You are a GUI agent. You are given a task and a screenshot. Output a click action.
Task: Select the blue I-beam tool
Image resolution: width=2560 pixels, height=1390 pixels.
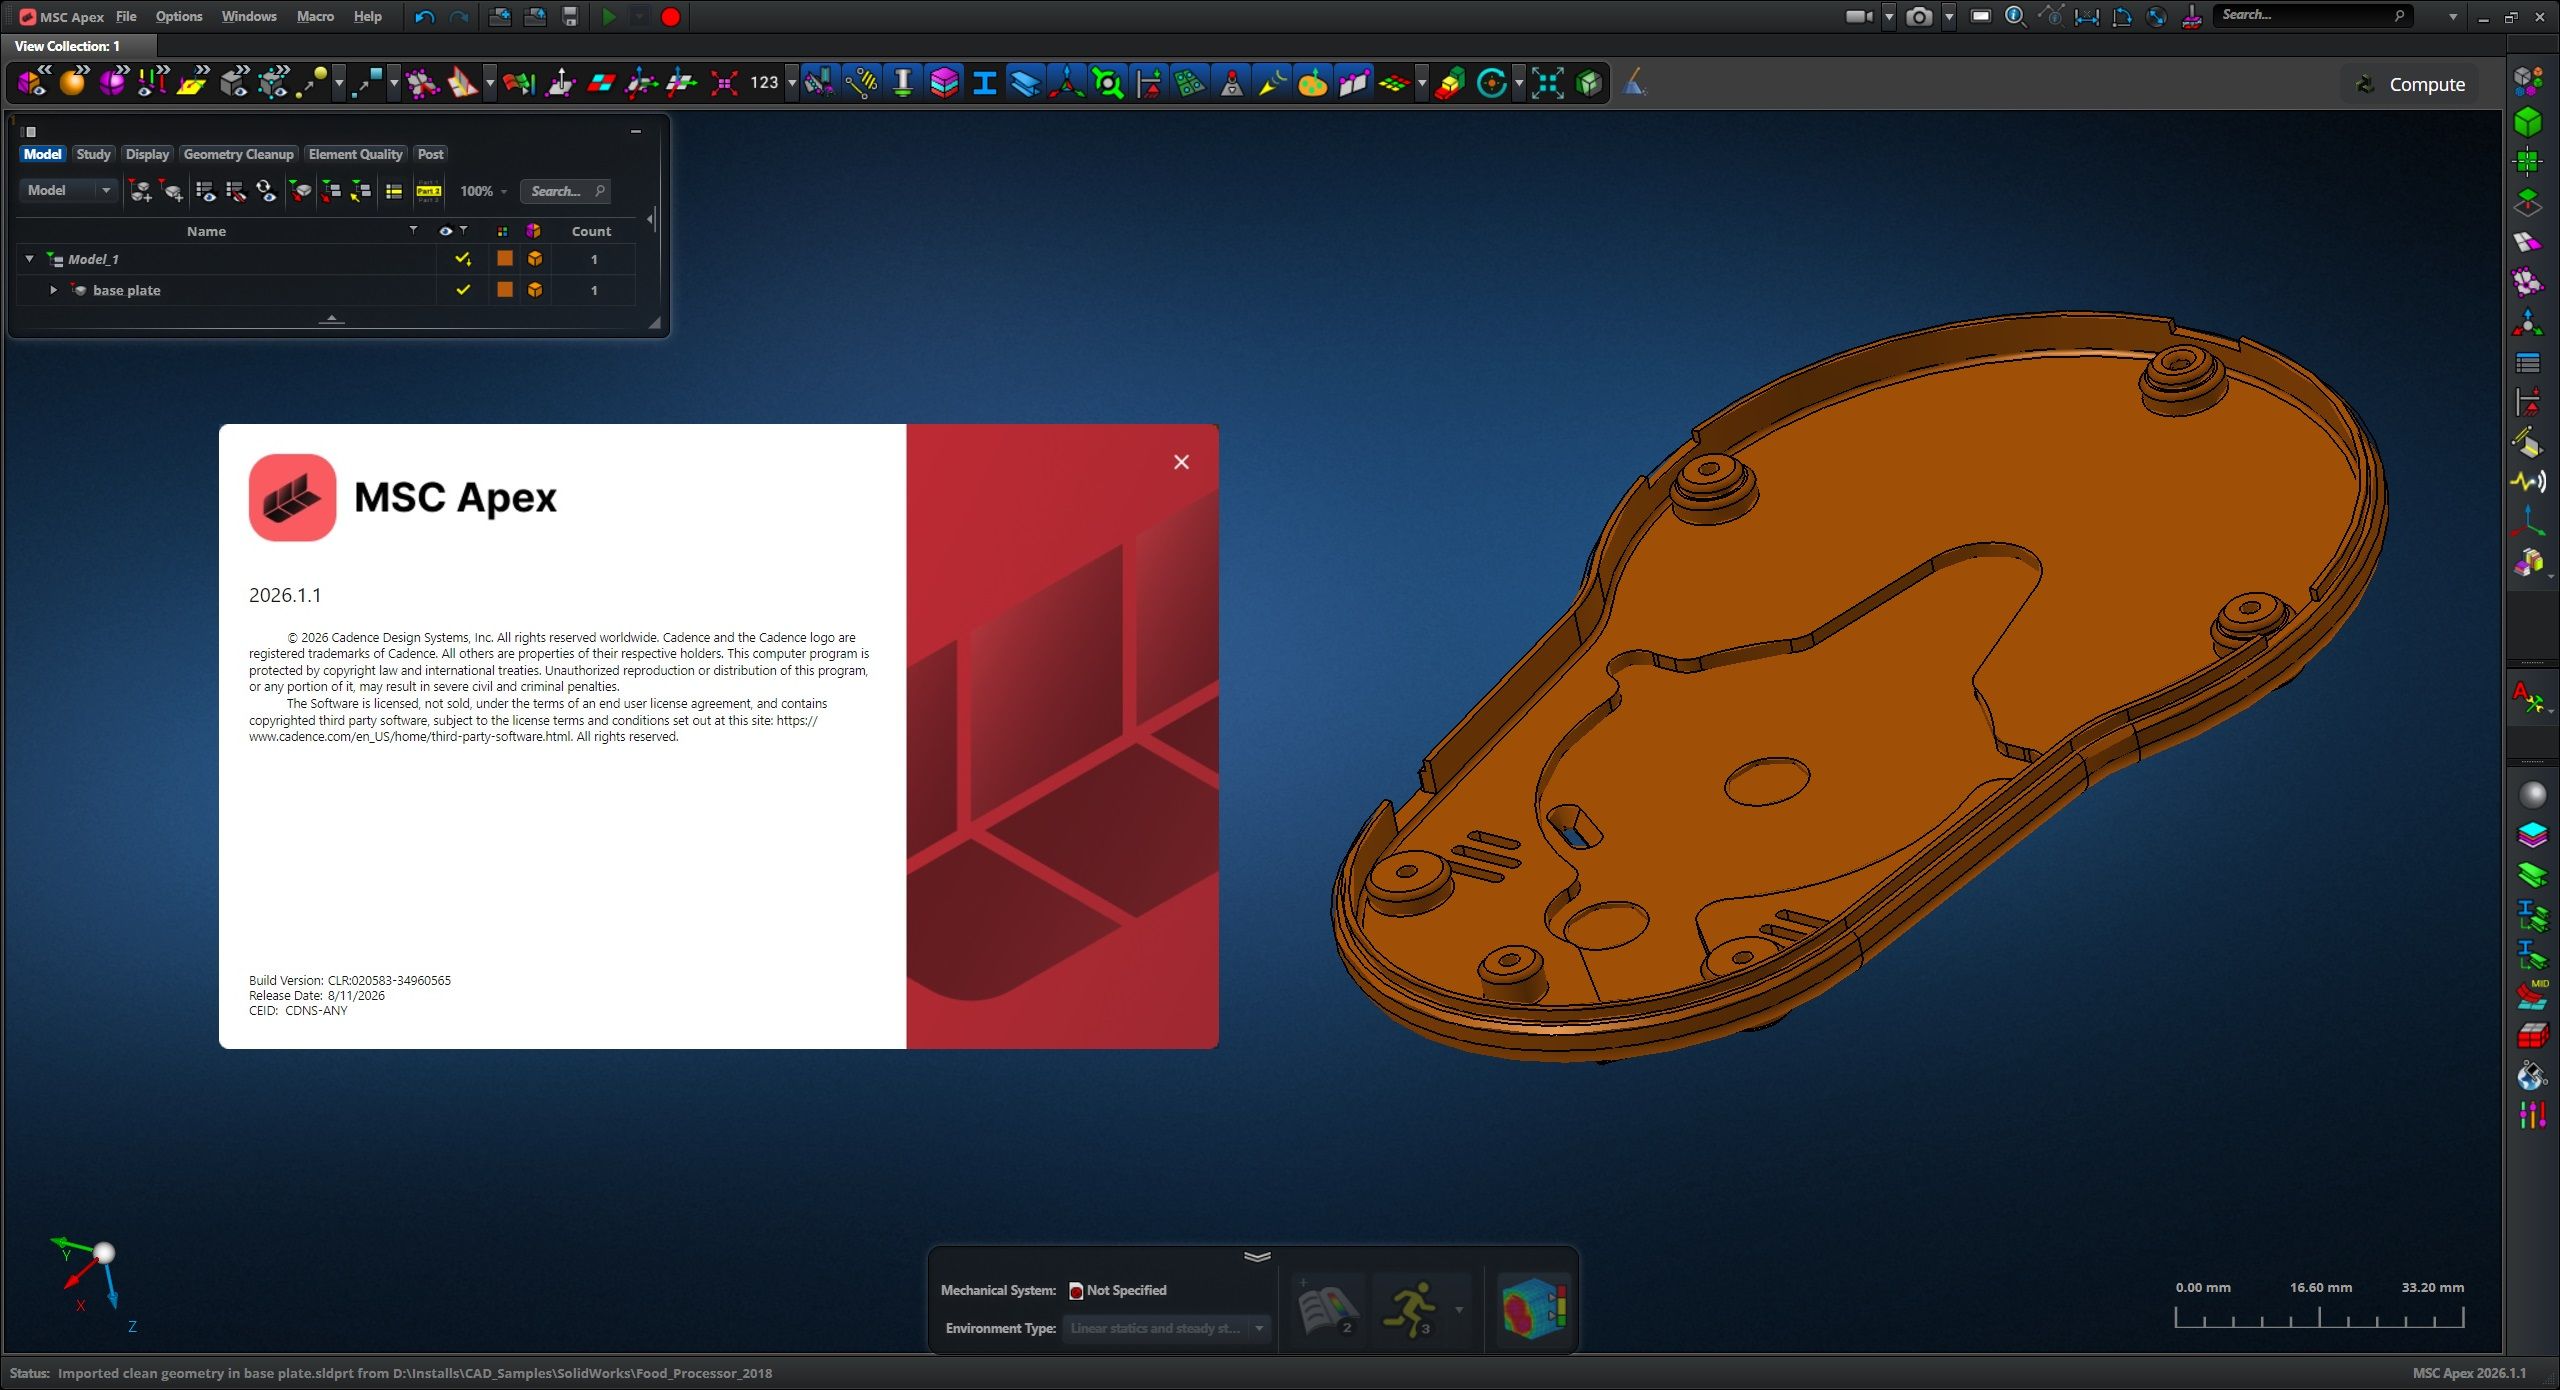tap(985, 83)
